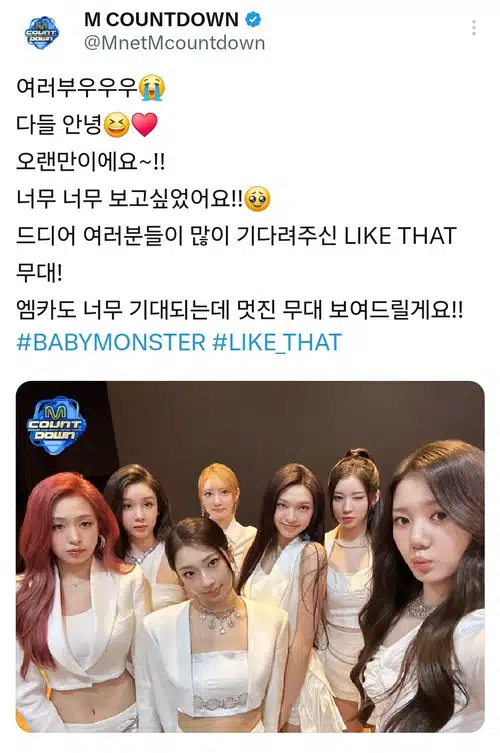Click the blue verified badge
500x753 pixels.
[253, 20]
